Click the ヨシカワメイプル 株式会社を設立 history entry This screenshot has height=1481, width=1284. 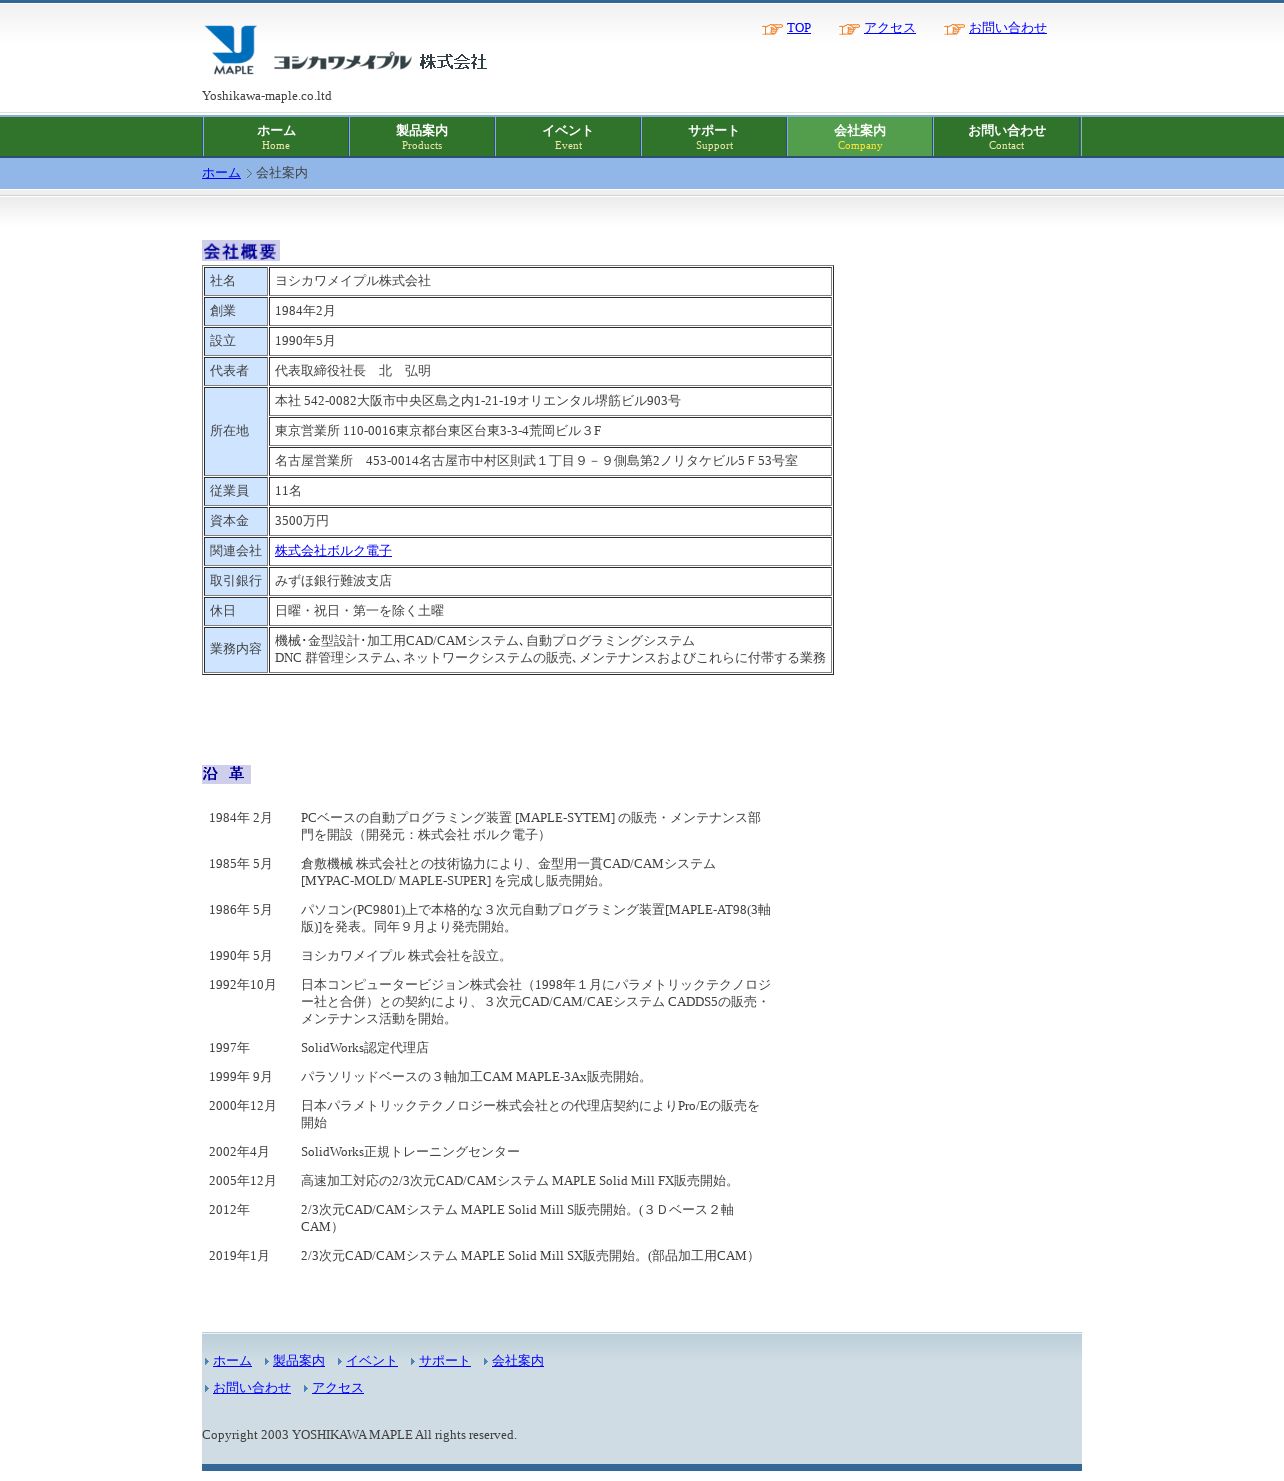pyautogui.click(x=407, y=956)
